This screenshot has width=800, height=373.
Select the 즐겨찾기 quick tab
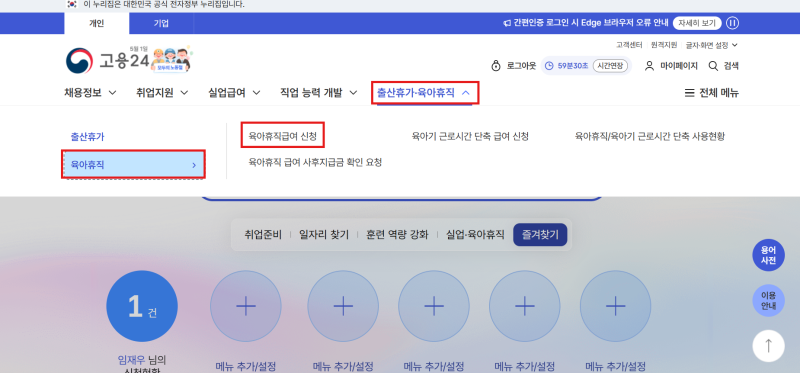click(x=540, y=235)
